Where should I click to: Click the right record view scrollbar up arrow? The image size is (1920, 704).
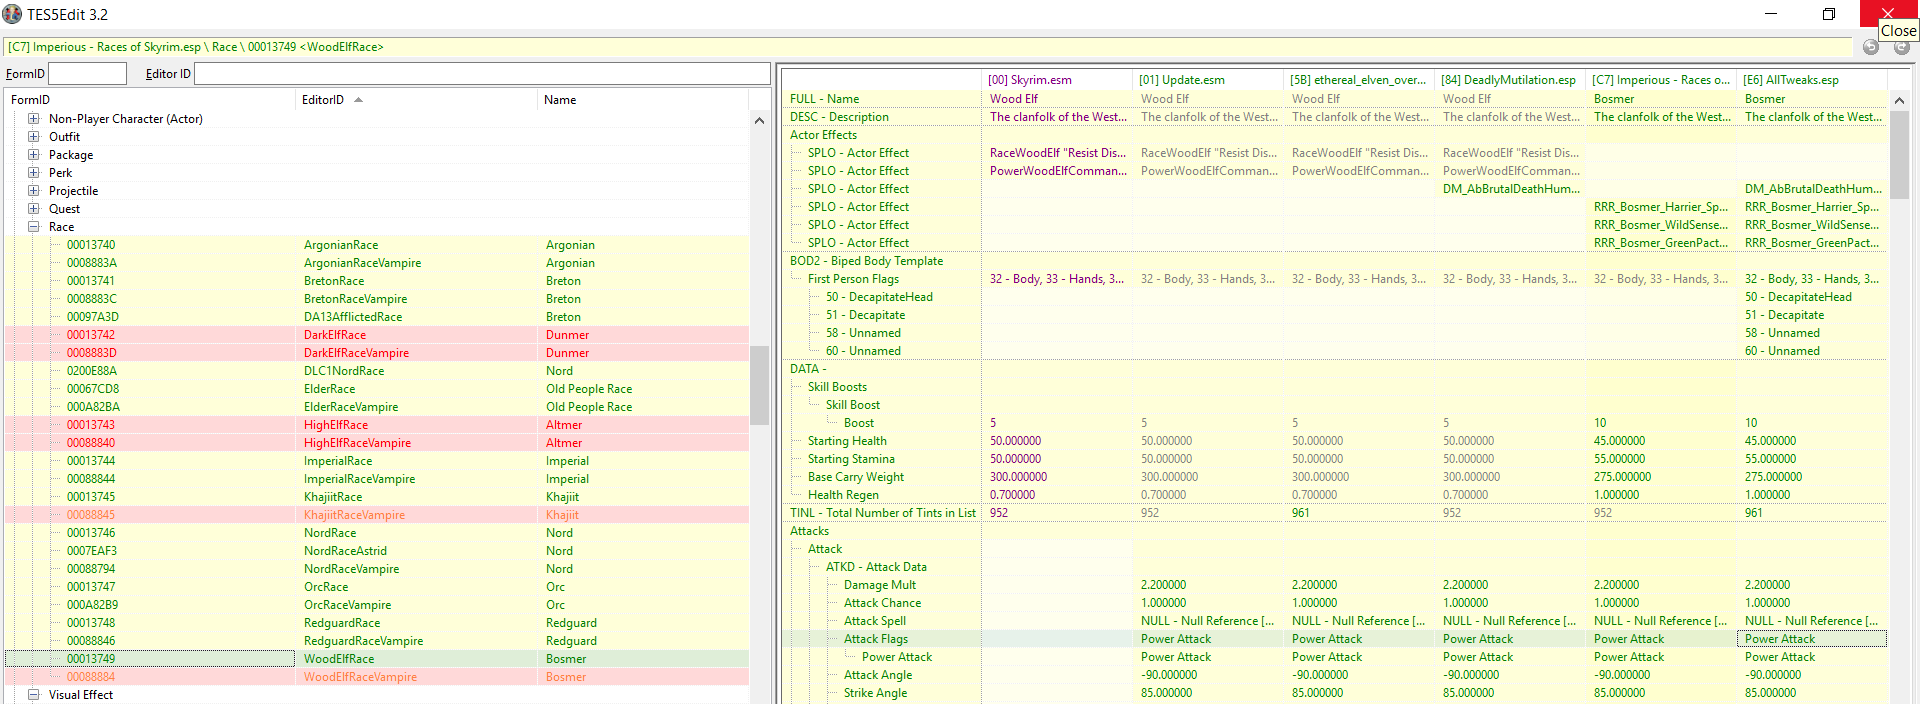tap(1899, 100)
